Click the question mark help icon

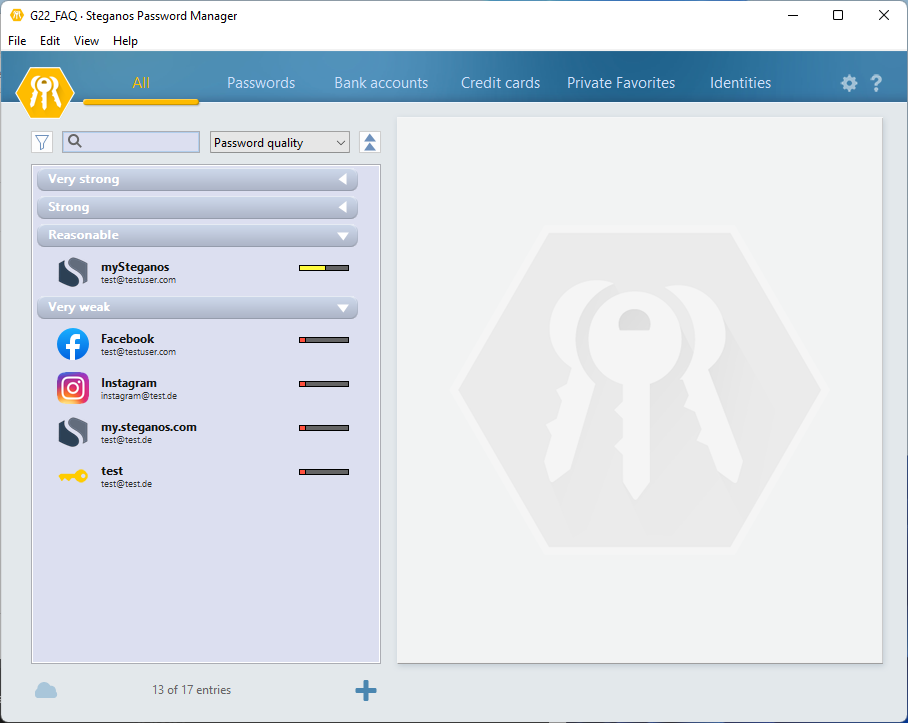tap(877, 83)
